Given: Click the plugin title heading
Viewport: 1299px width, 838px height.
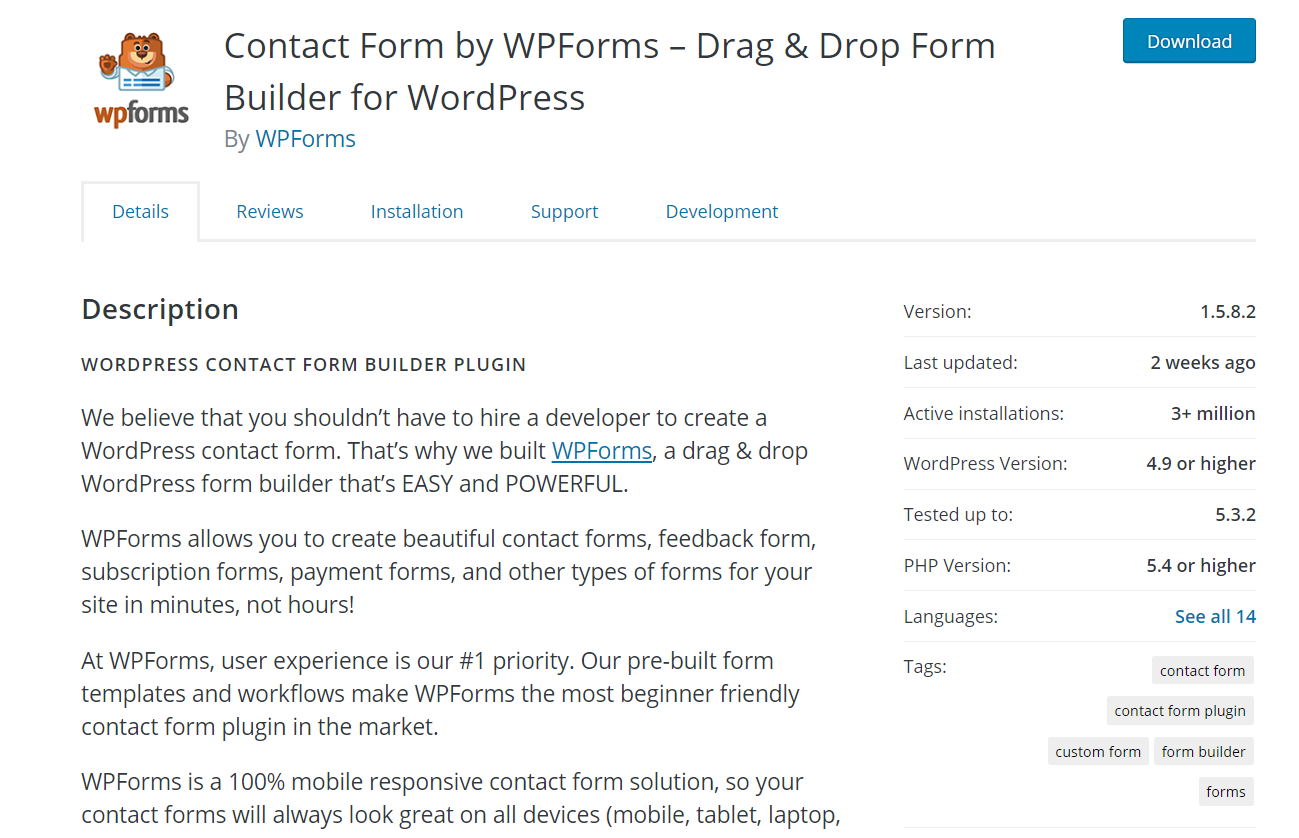Looking at the screenshot, I should click(610, 71).
